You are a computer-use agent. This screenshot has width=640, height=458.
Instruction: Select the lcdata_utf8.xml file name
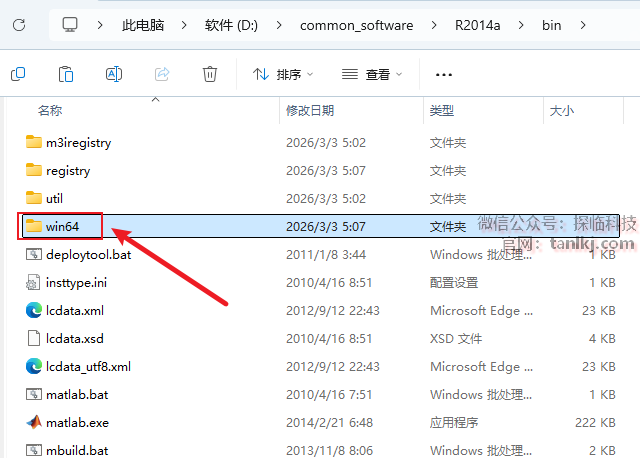click(88, 367)
